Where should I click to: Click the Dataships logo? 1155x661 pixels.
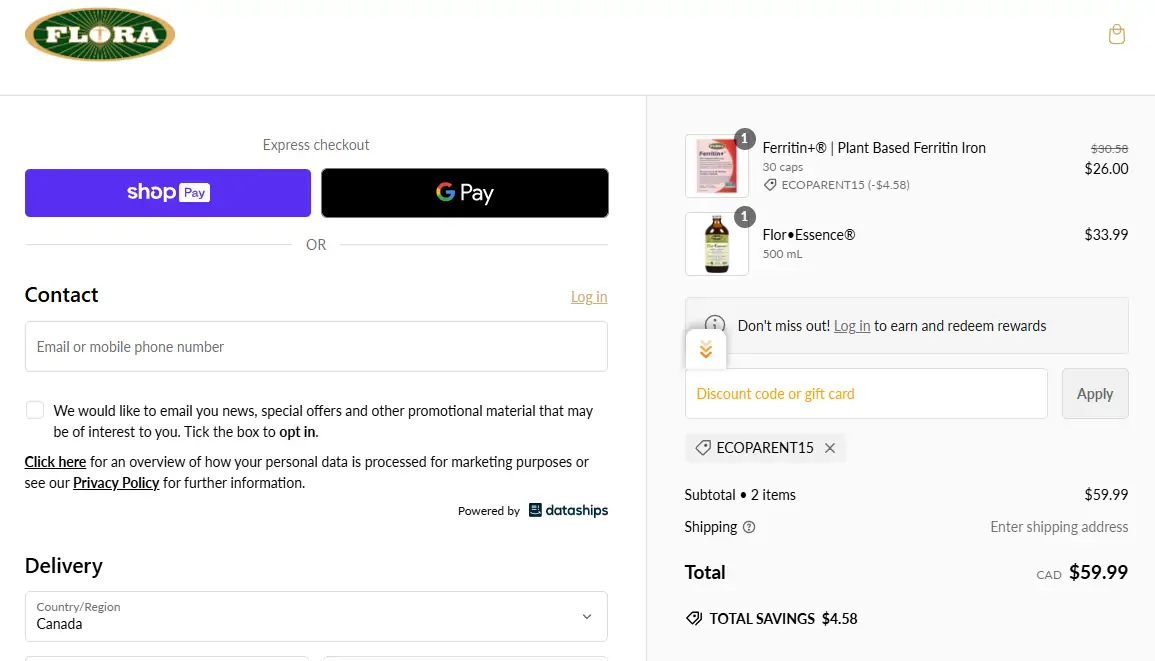click(568, 510)
